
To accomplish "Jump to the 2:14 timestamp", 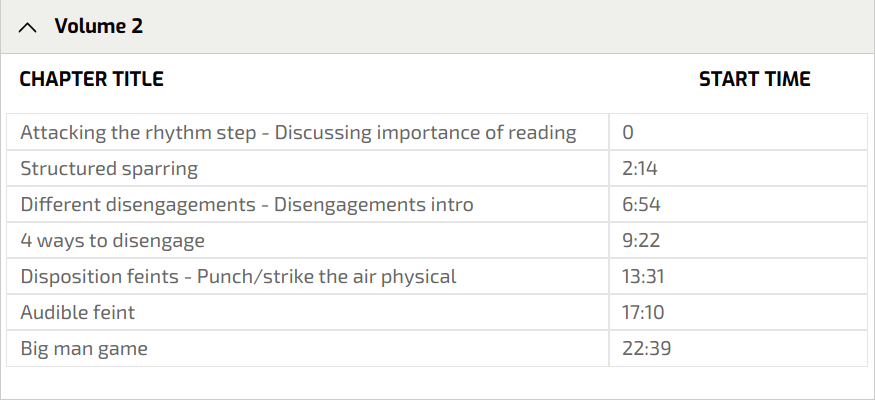I will click(640, 168).
